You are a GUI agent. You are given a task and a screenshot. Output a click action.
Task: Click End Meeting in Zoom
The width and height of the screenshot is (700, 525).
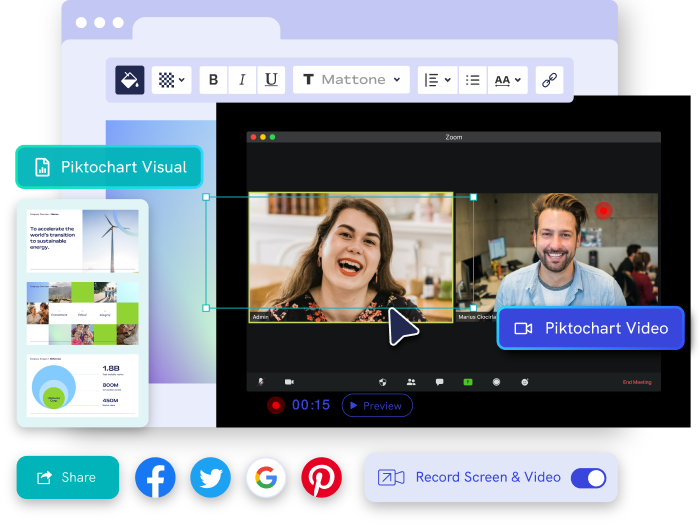(x=637, y=382)
